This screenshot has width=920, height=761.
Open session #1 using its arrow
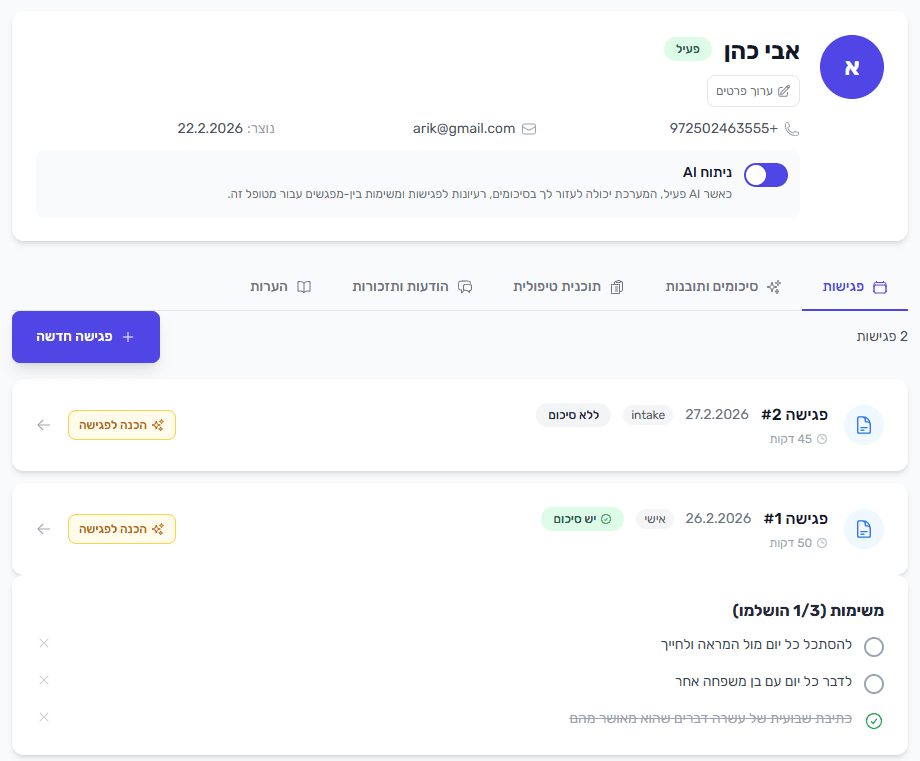(43, 529)
